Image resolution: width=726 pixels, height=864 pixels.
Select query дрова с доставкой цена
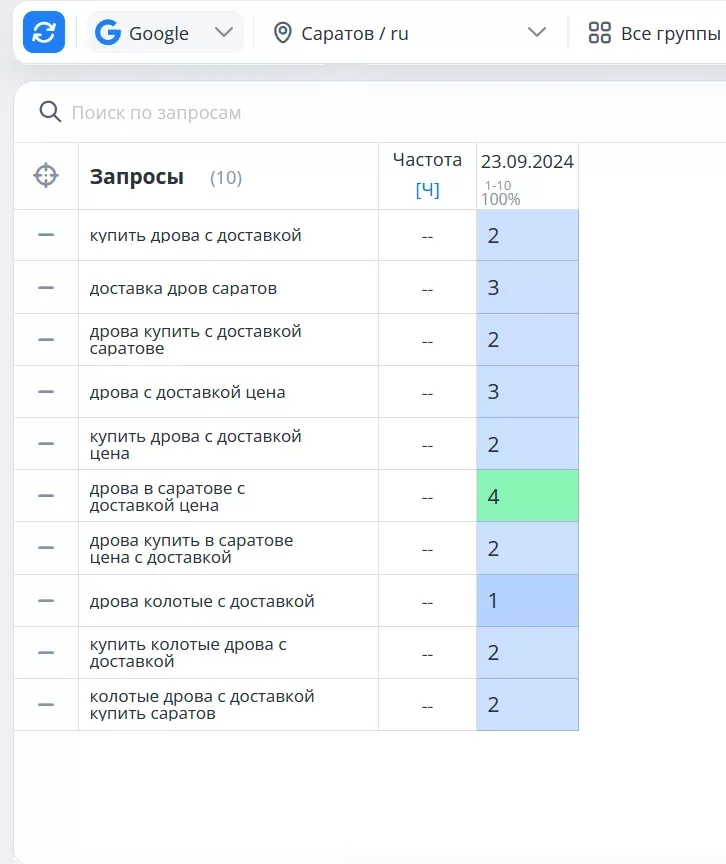click(187, 392)
